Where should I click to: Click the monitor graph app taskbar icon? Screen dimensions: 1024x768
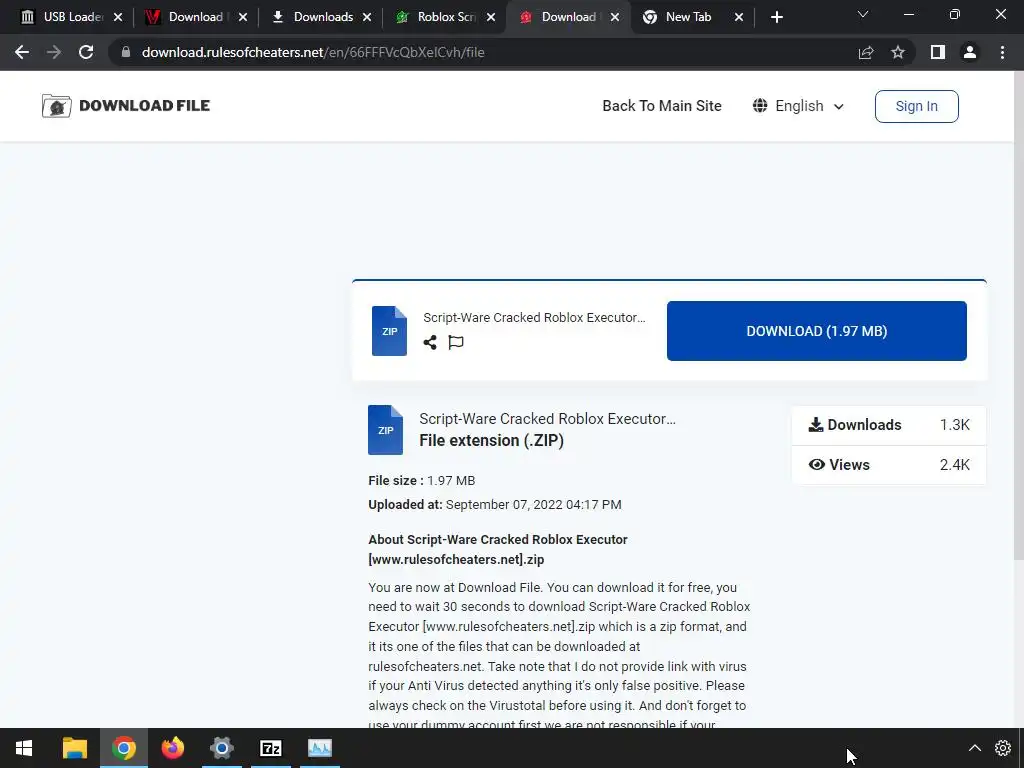320,748
